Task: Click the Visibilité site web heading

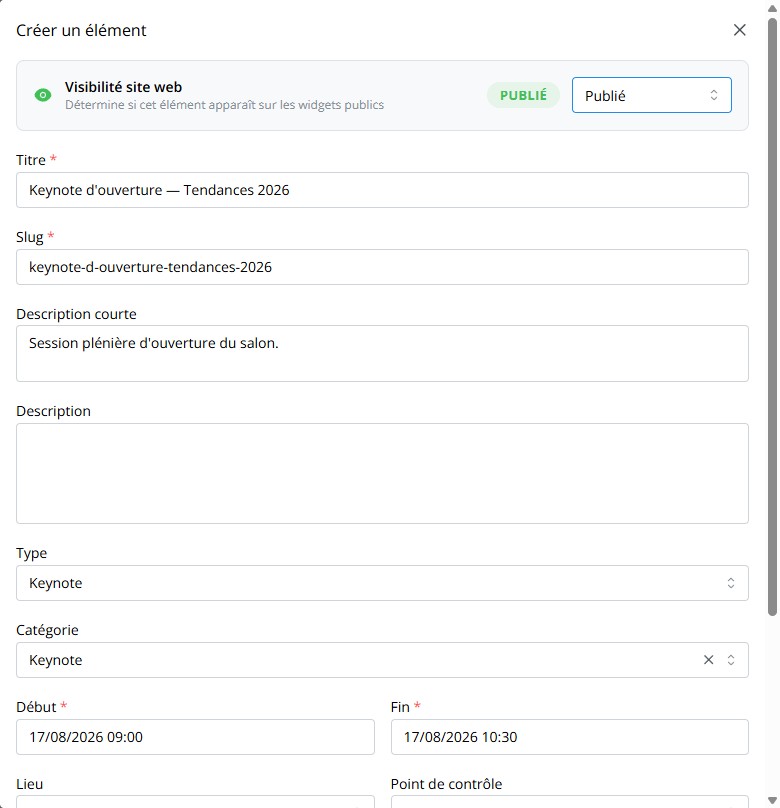Action: tap(123, 87)
